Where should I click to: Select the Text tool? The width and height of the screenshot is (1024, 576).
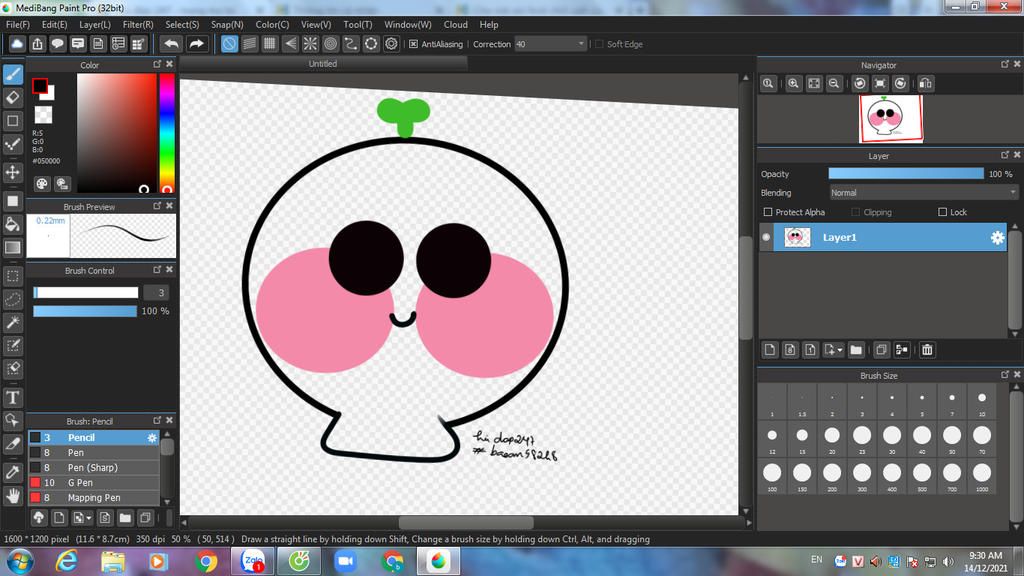[13, 397]
